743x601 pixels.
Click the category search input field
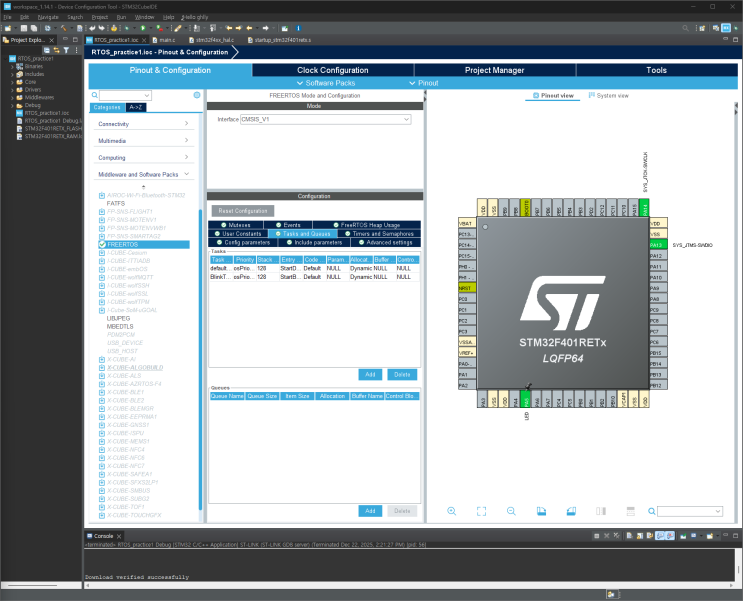pyautogui.click(x=122, y=95)
